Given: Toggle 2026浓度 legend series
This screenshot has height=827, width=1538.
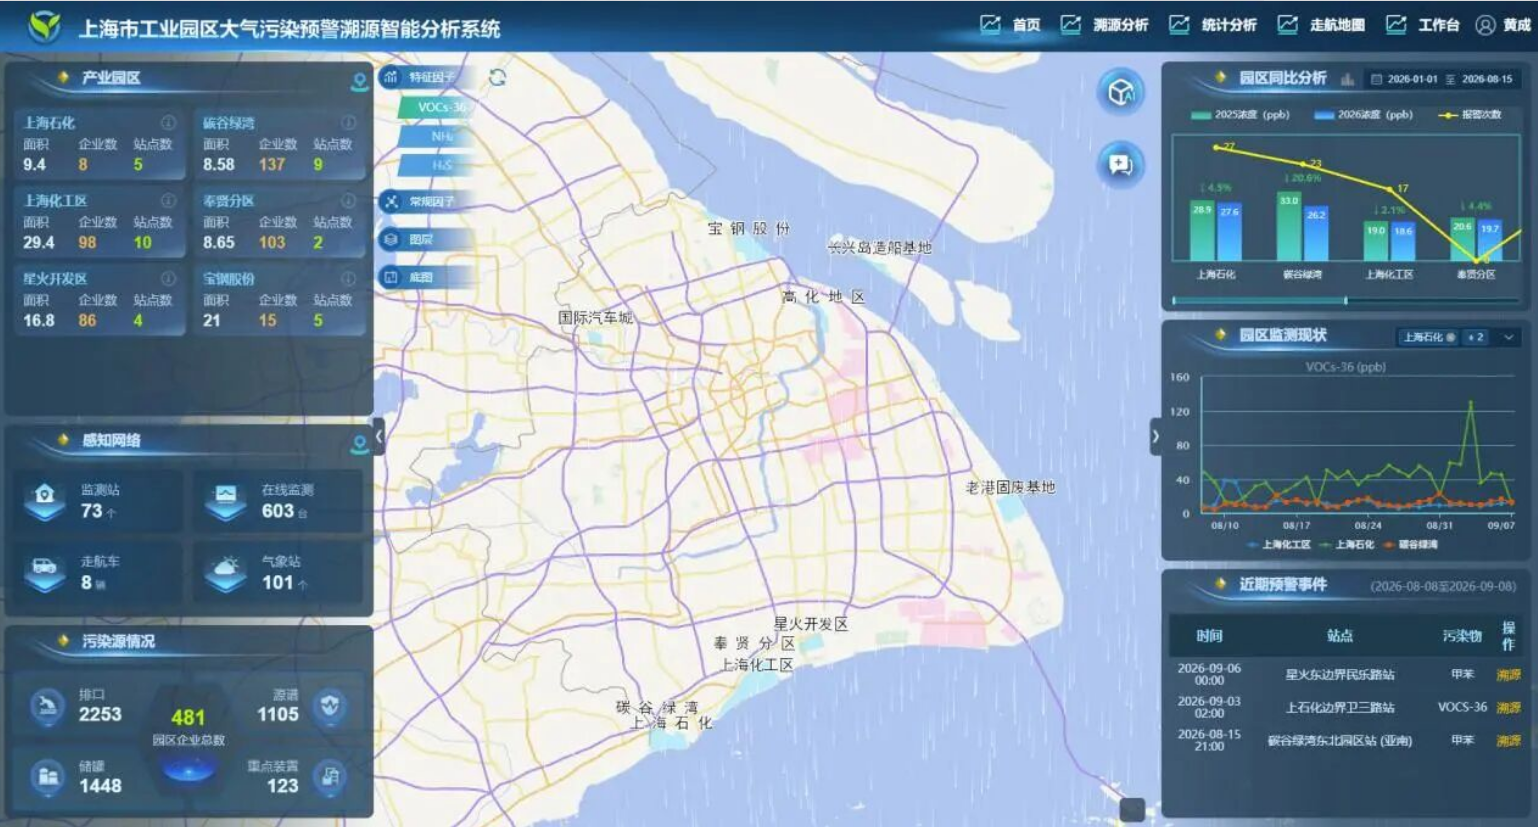Looking at the screenshot, I should (x=1363, y=115).
